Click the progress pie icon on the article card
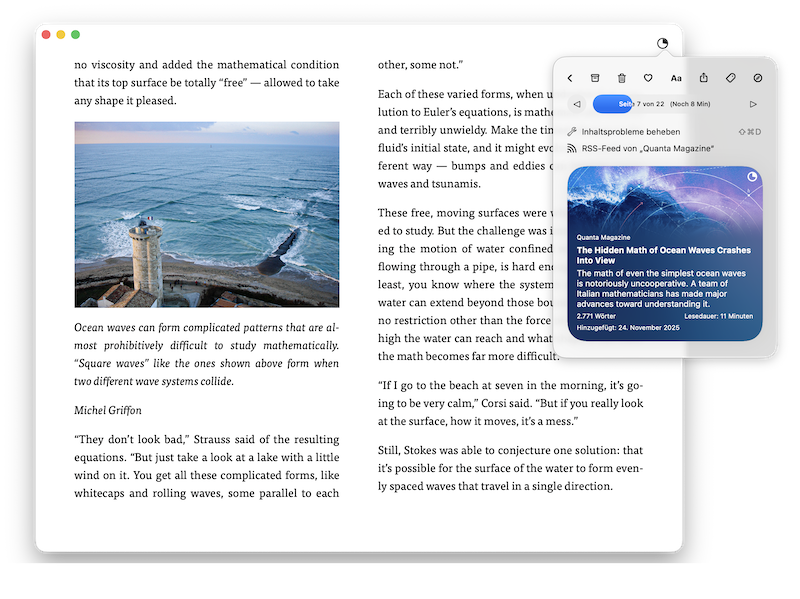The image size is (800, 599). point(751,177)
